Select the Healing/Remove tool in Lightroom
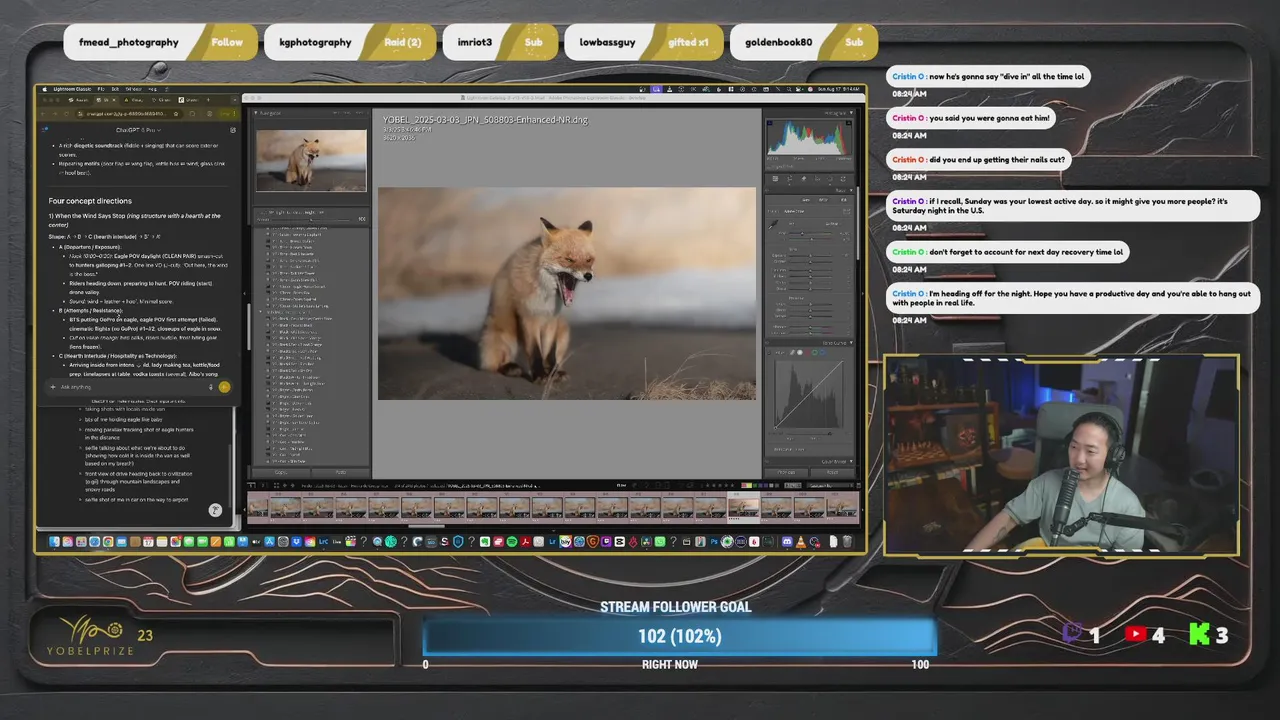 tap(804, 179)
